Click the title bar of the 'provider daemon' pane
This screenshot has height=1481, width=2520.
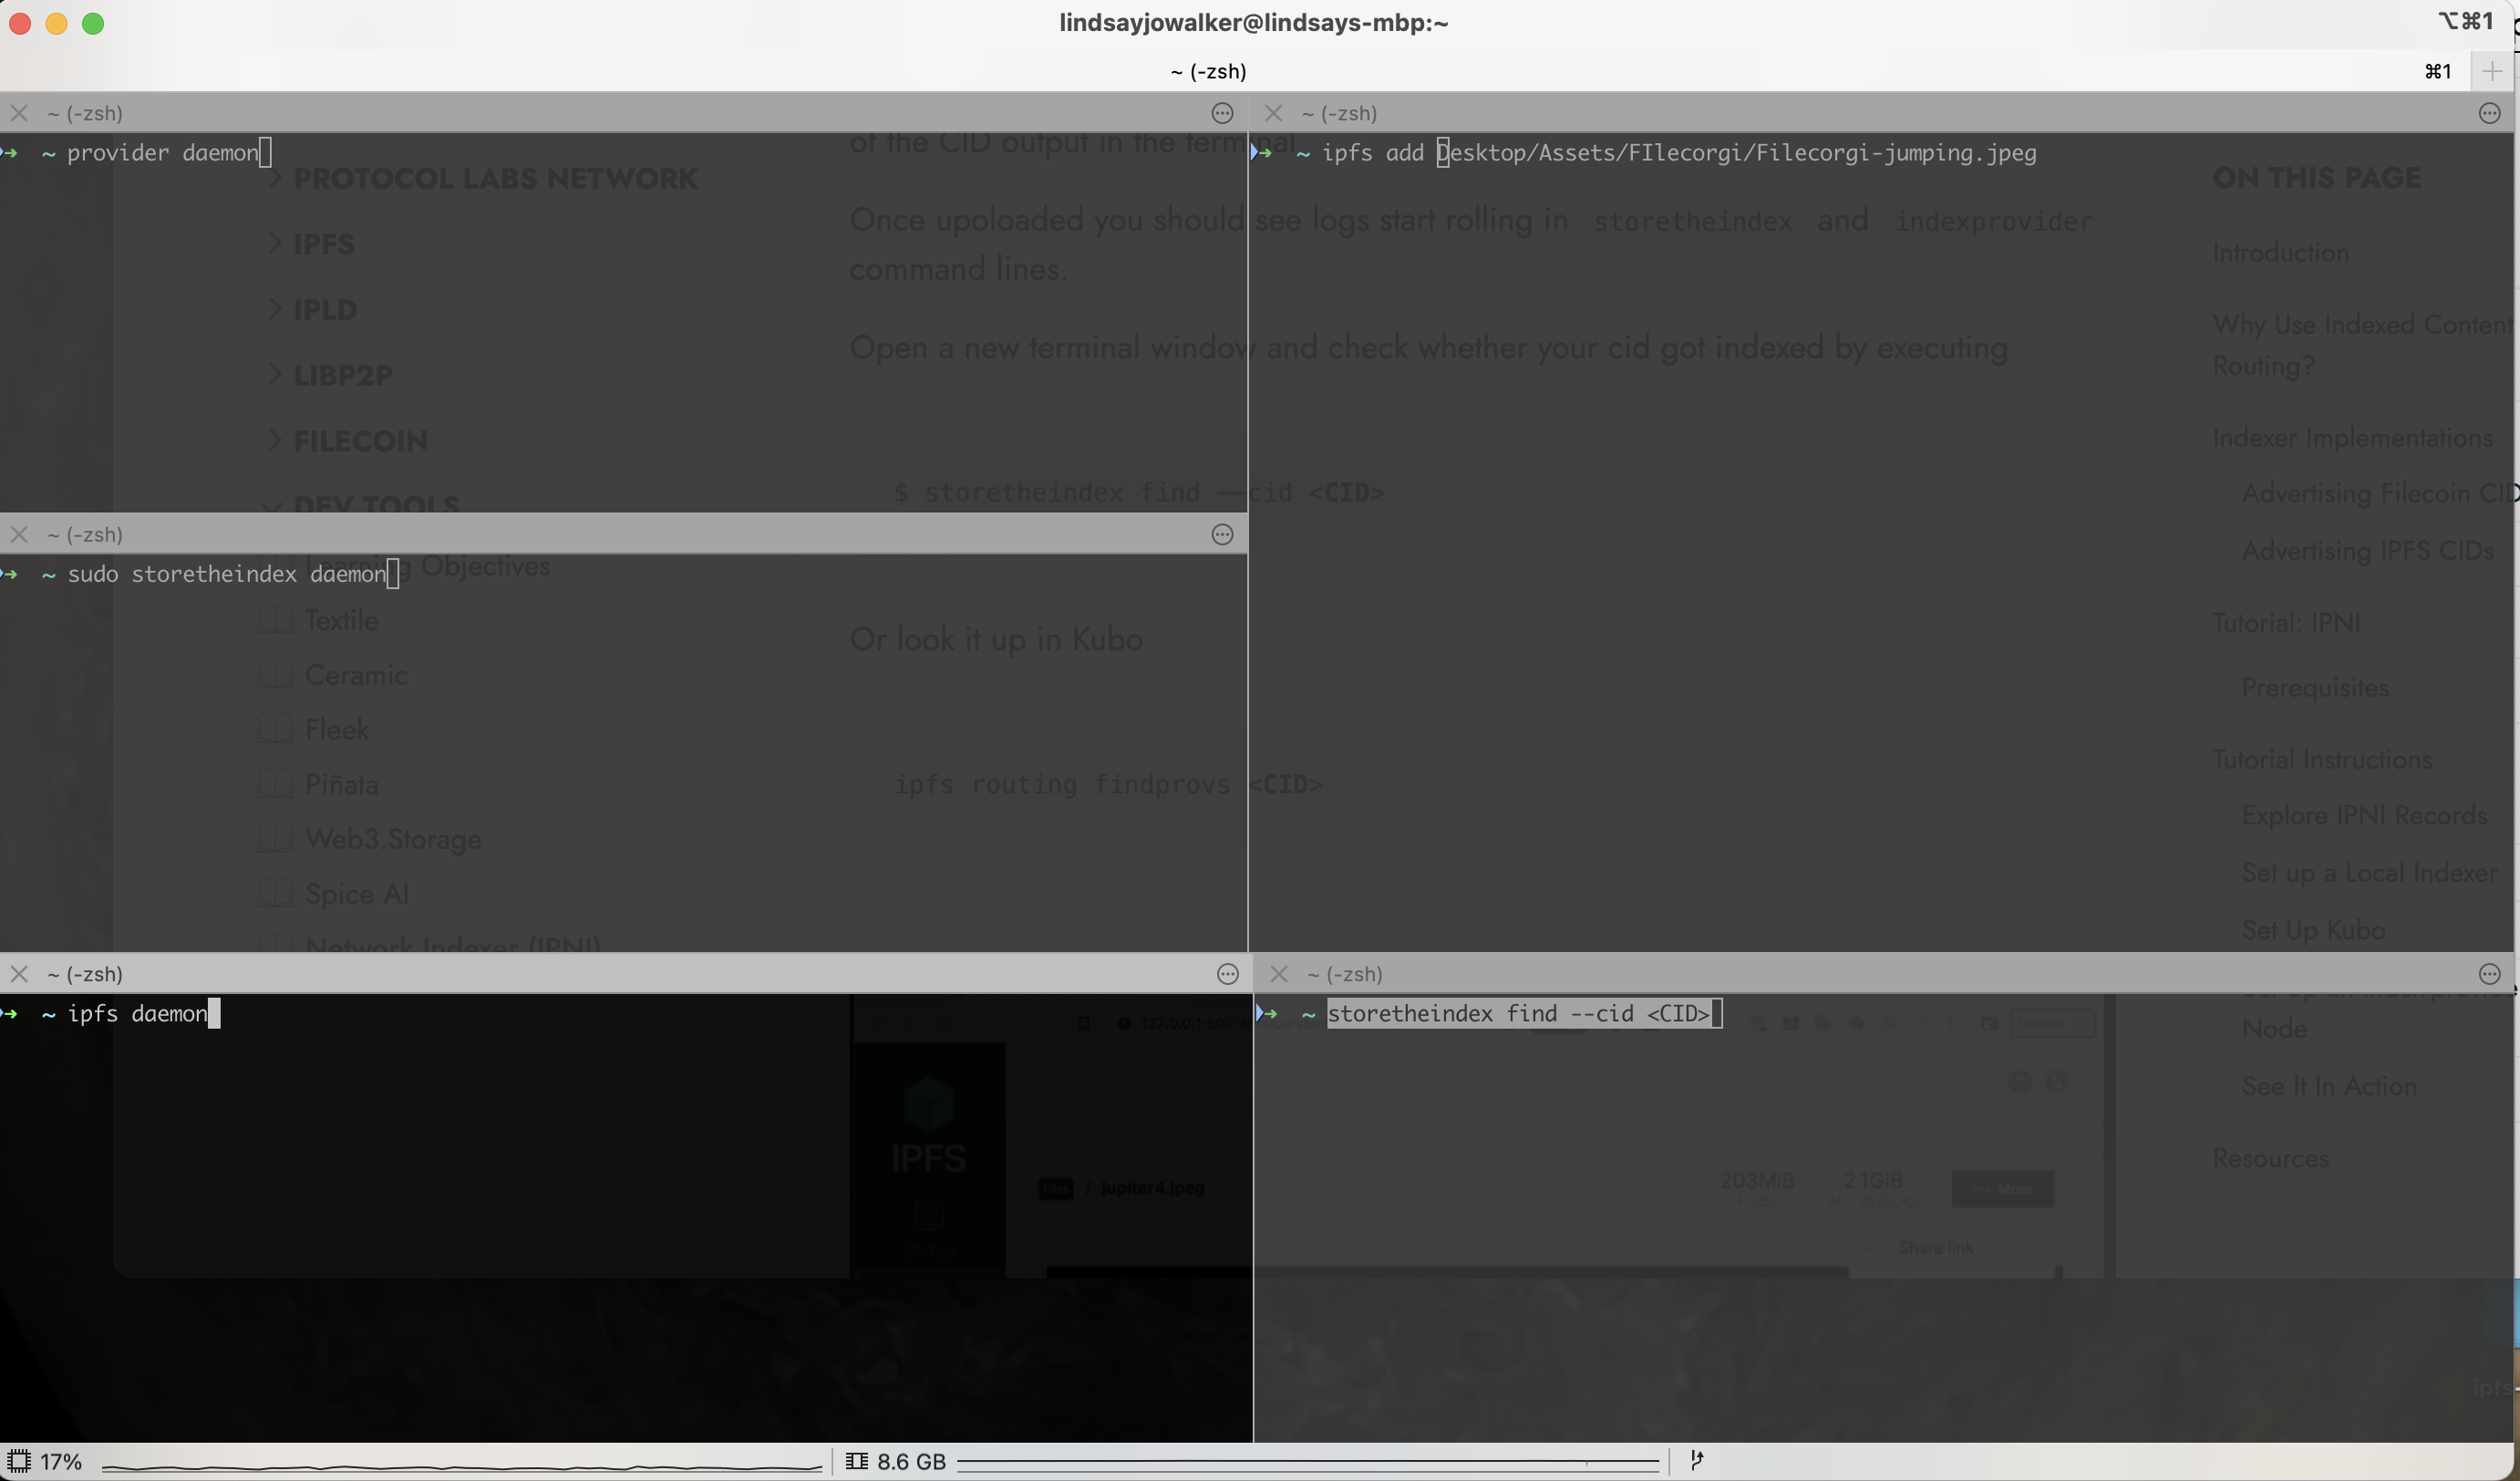click(623, 113)
